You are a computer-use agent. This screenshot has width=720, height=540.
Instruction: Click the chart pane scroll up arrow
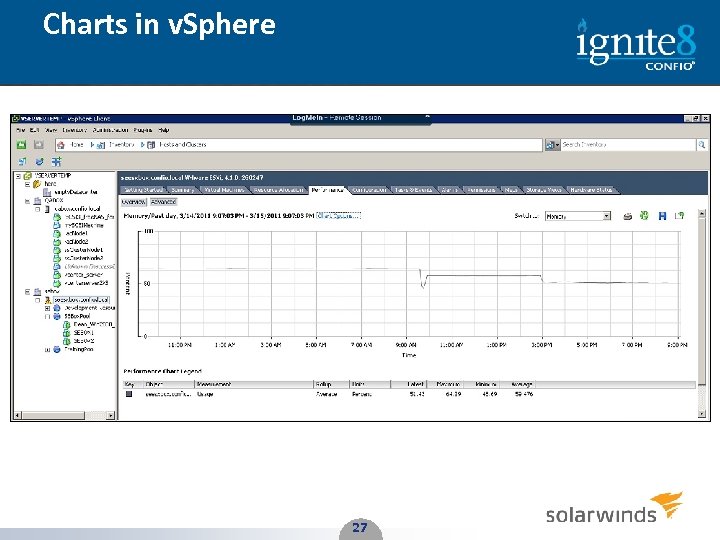[x=702, y=214]
